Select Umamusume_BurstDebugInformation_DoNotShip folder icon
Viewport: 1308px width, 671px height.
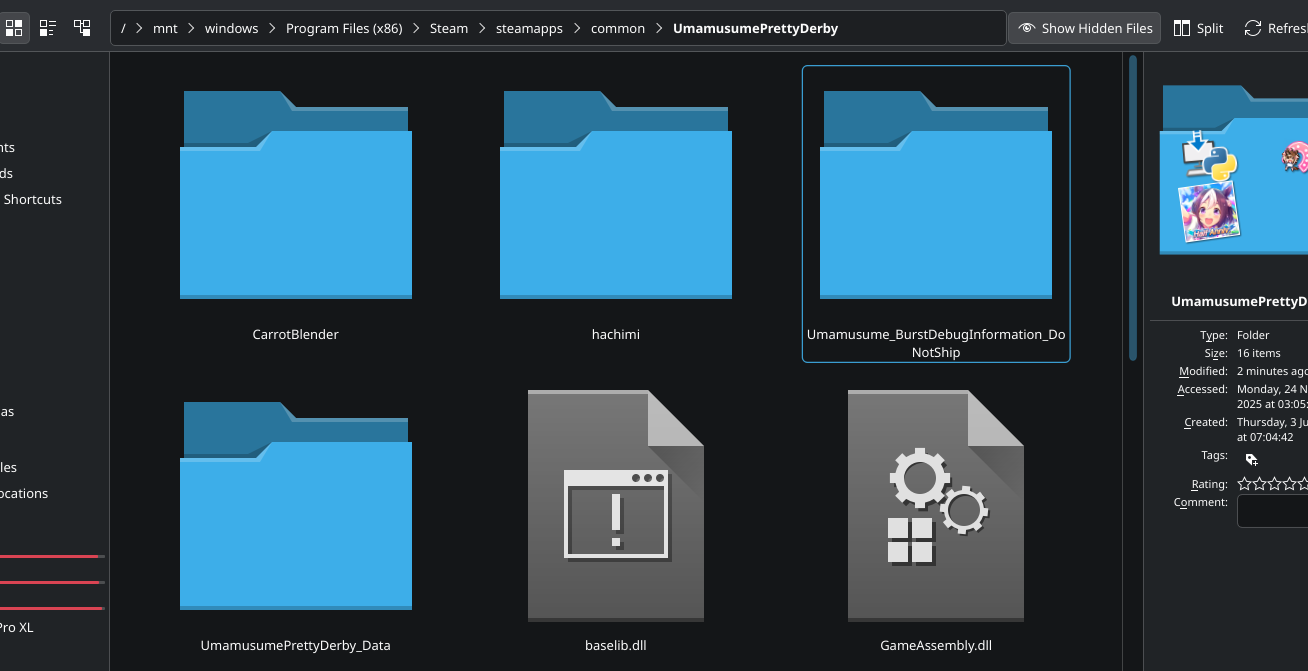[936, 195]
